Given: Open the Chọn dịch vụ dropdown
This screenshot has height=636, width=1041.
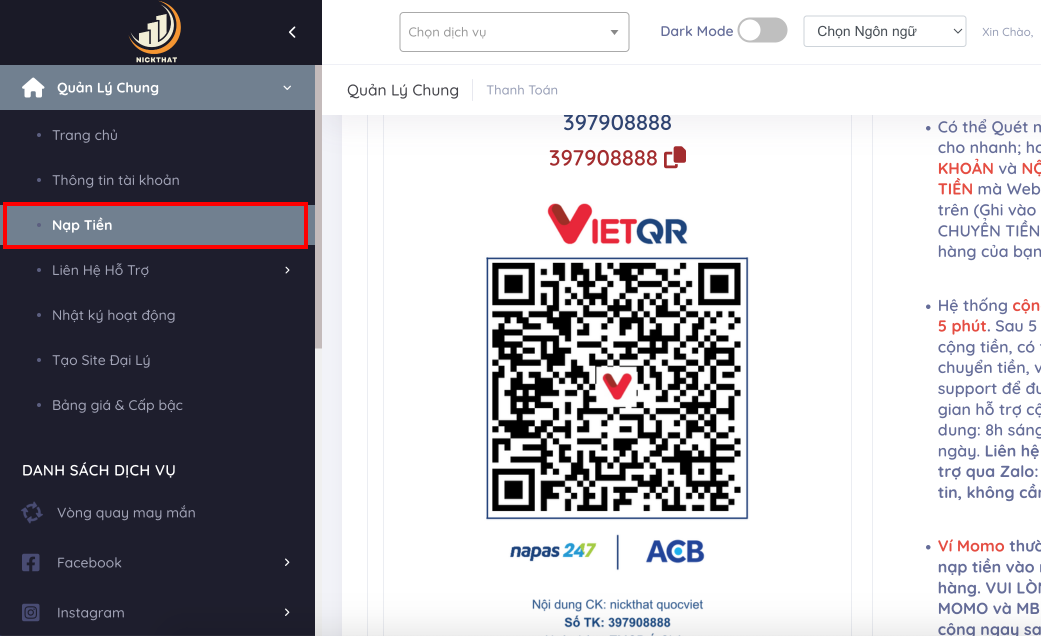Looking at the screenshot, I should coord(514,32).
